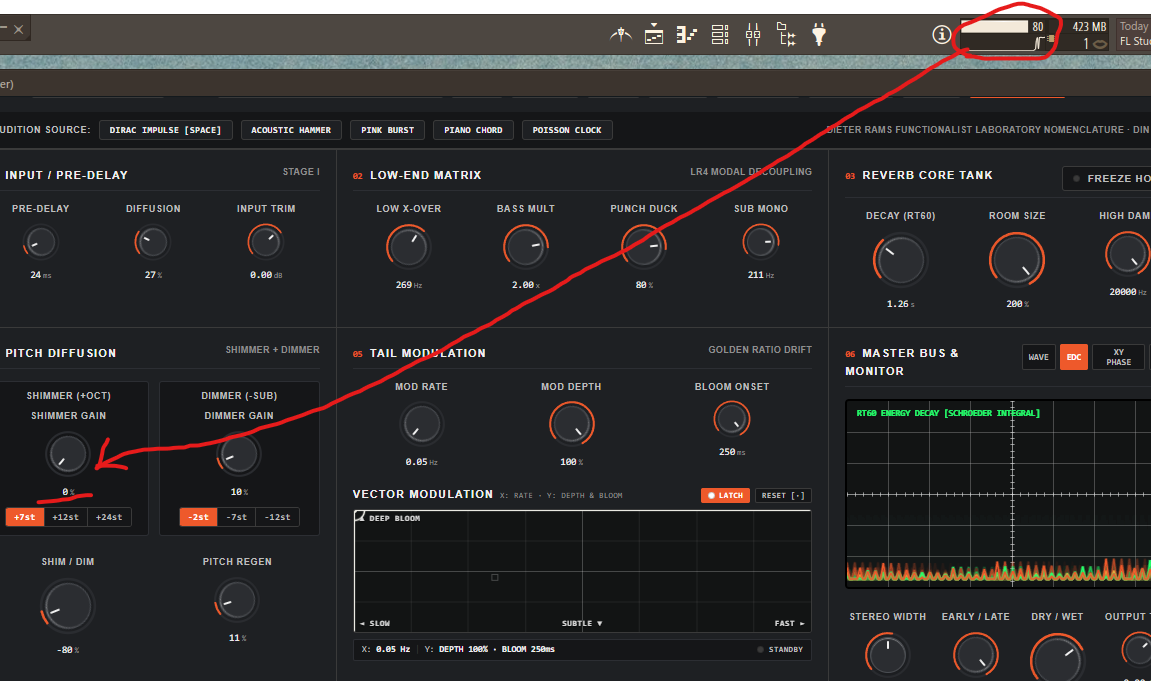Click the info circle icon

(x=942, y=34)
